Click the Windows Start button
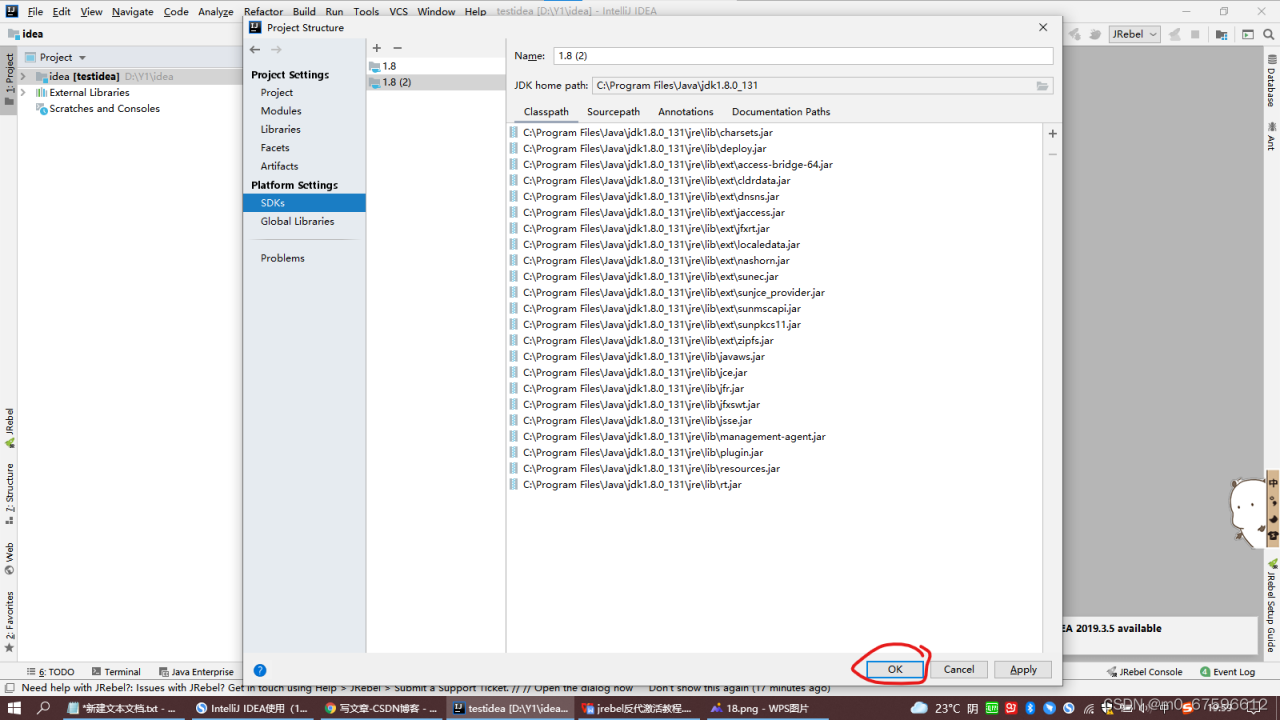The width and height of the screenshot is (1280, 720). (14, 708)
